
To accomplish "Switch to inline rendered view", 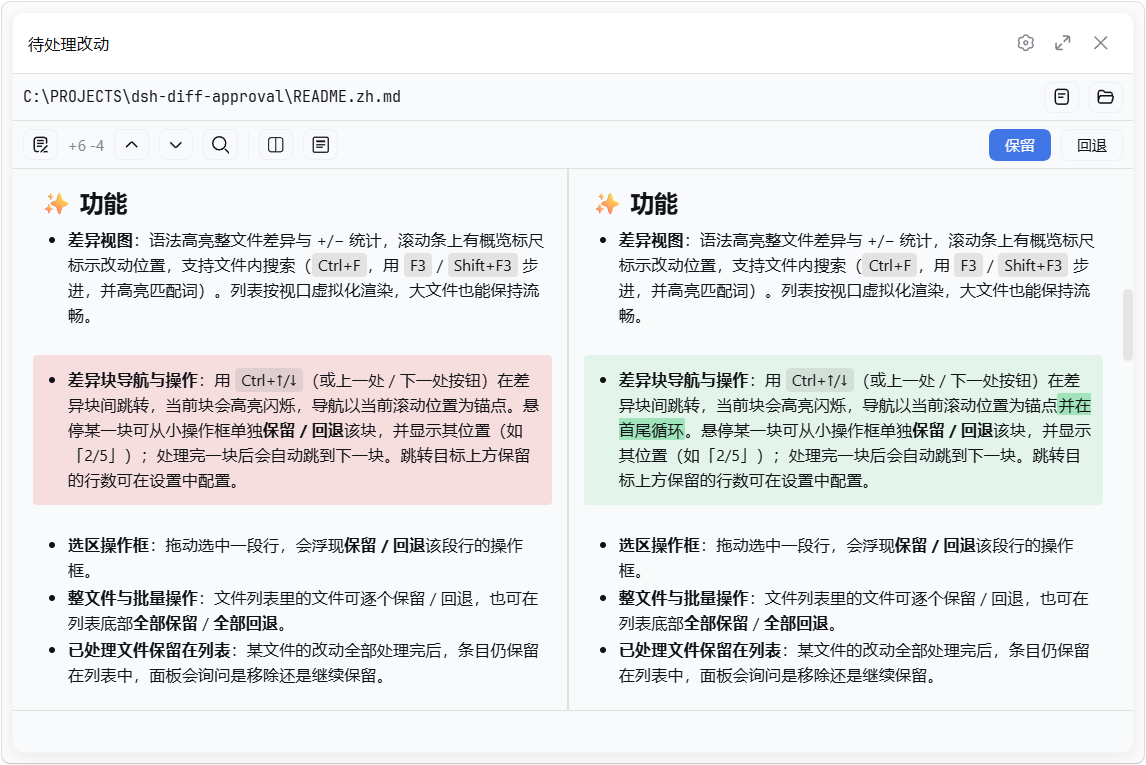I will (320, 145).
